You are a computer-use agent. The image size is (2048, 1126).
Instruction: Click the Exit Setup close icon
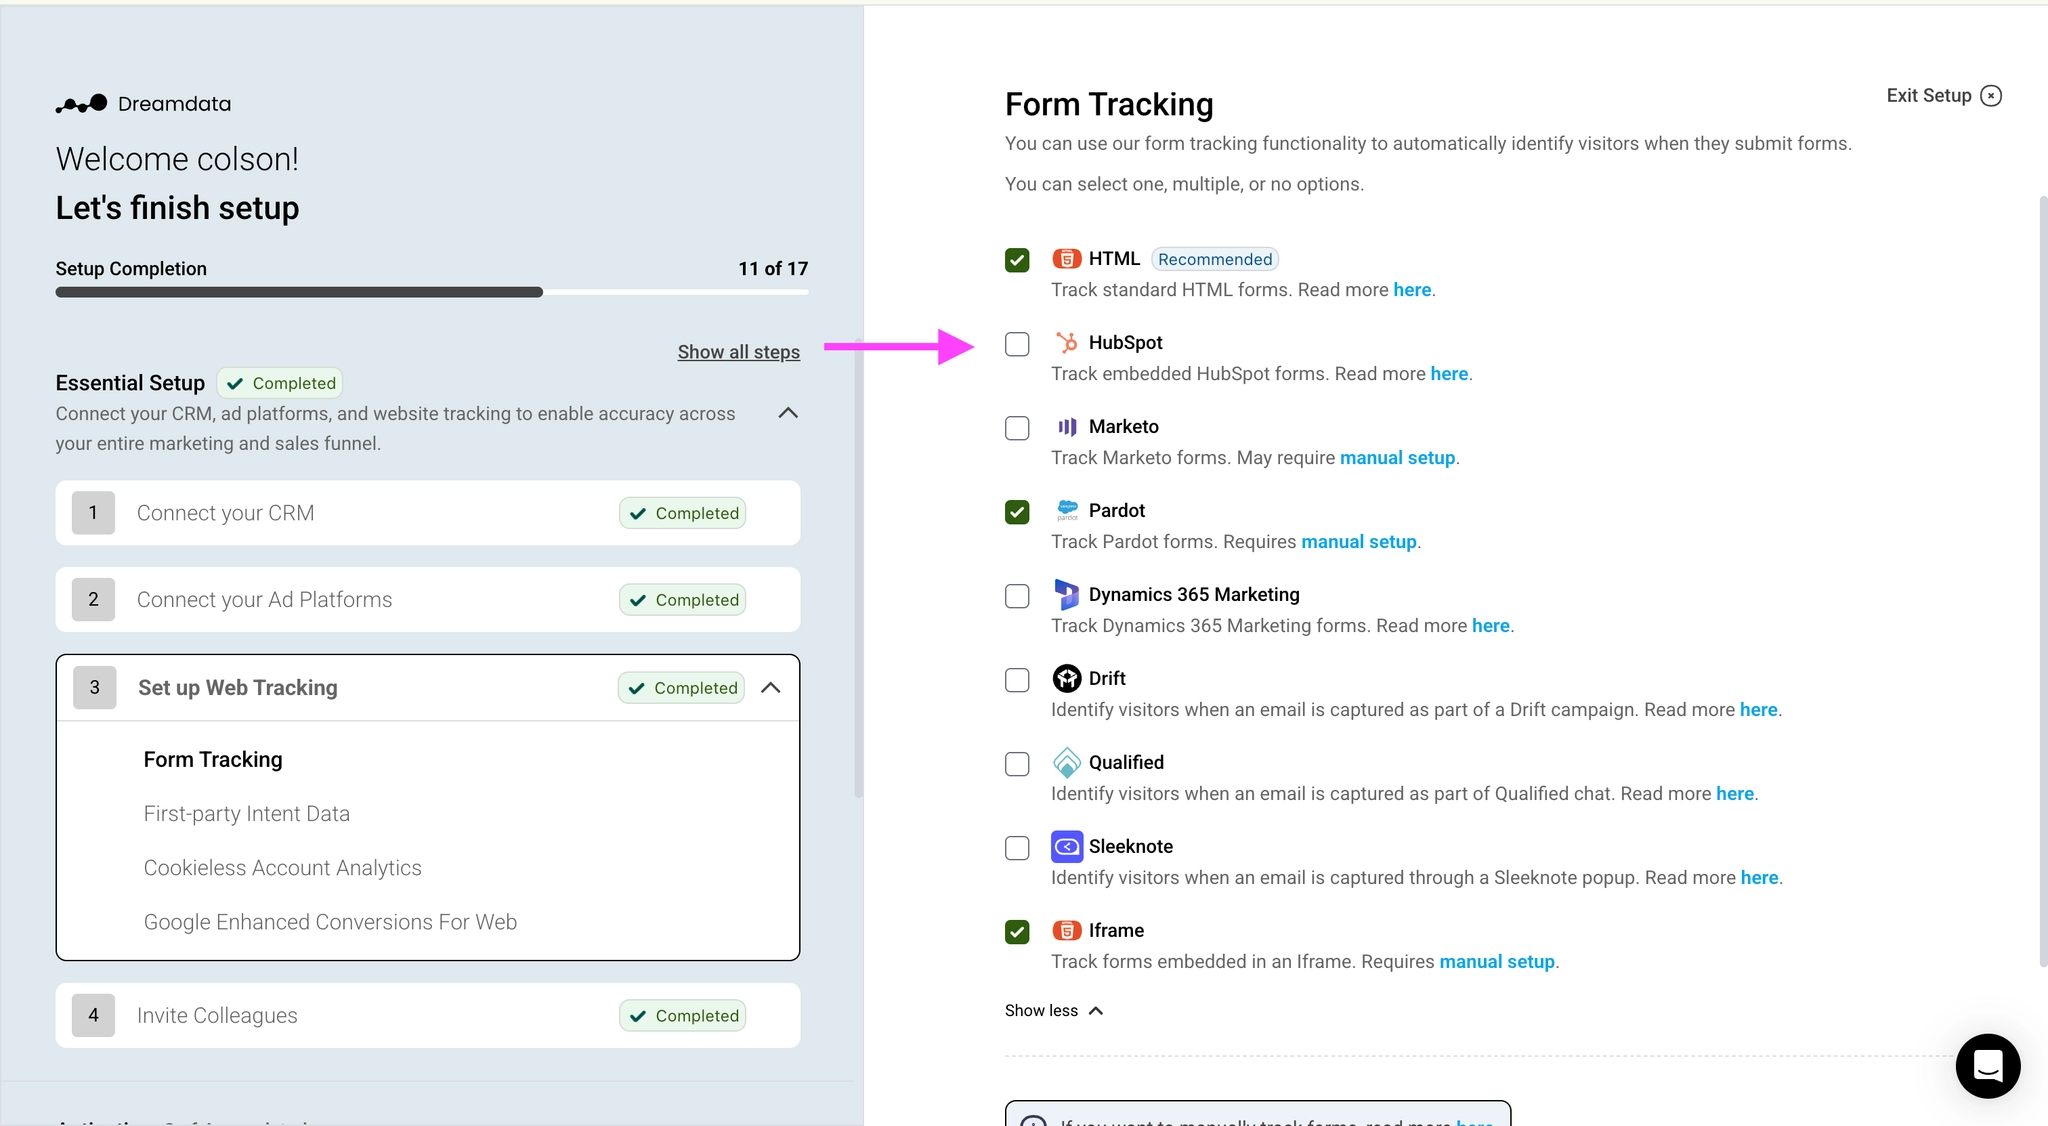tap(1991, 96)
